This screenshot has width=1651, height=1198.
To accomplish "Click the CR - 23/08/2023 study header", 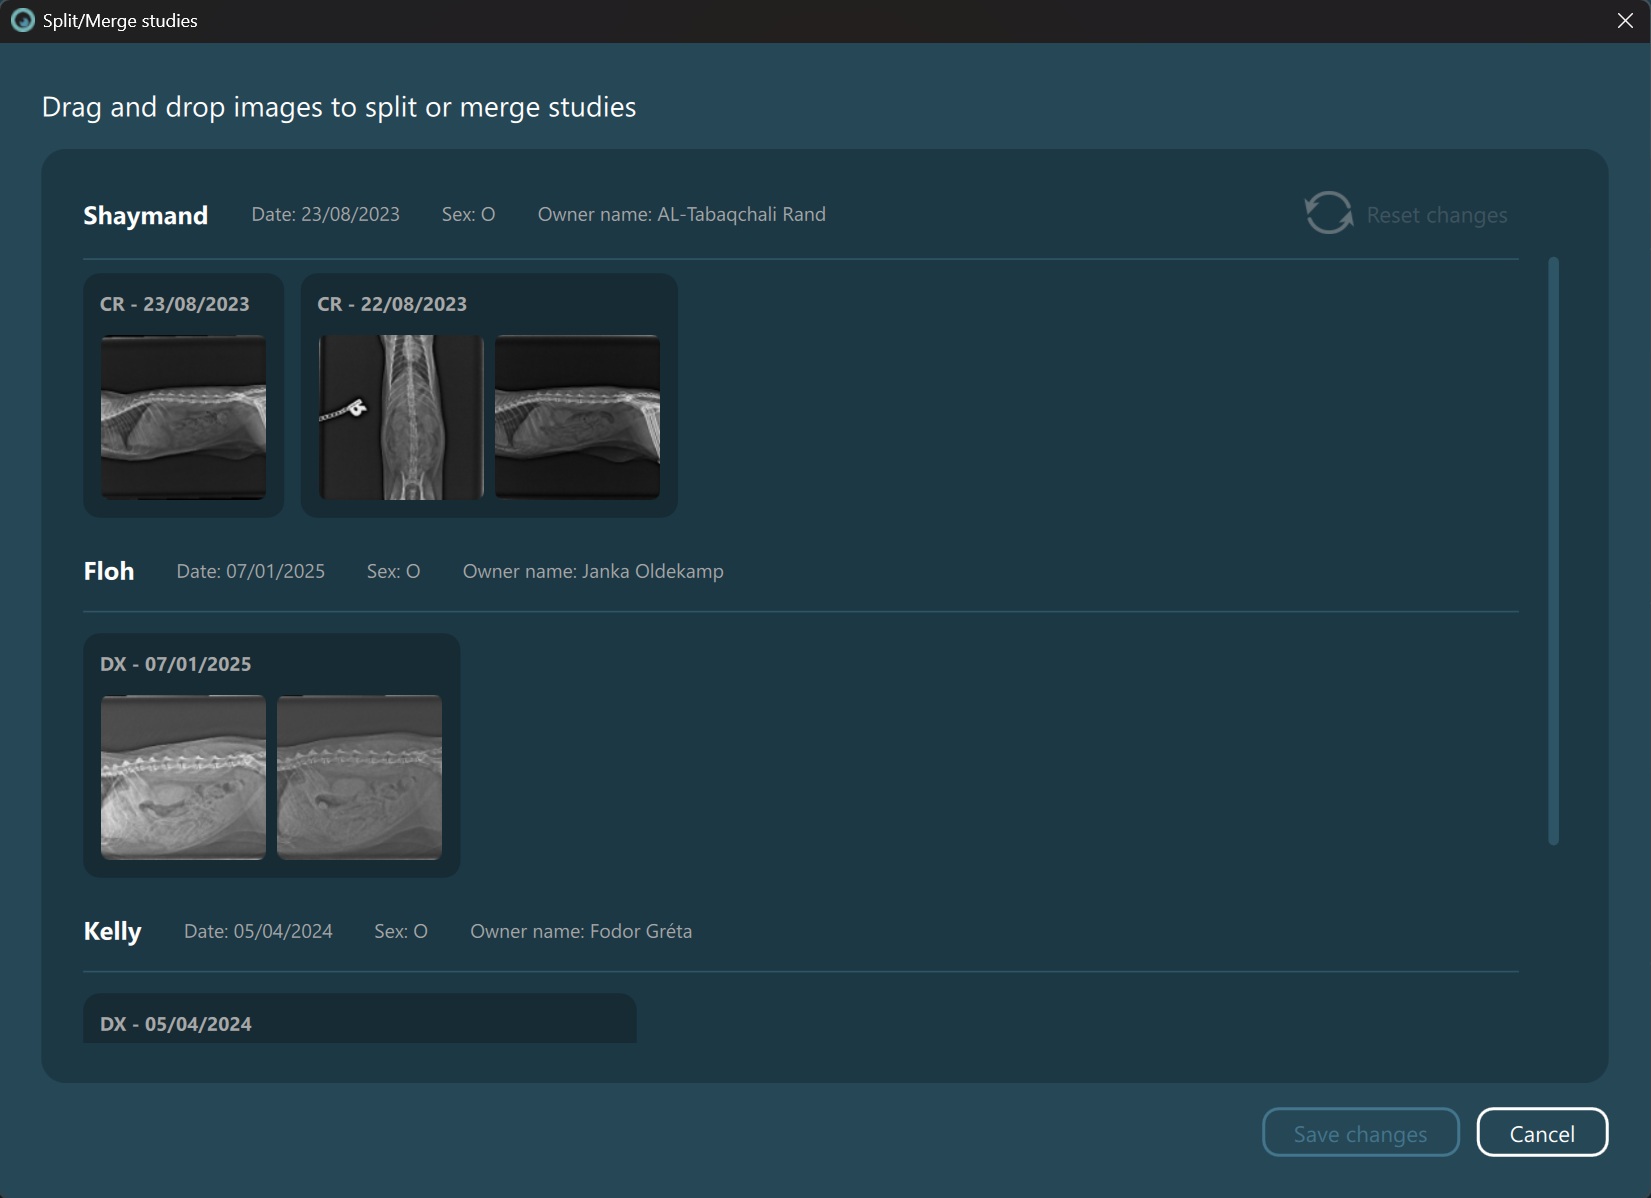I will tap(175, 304).
